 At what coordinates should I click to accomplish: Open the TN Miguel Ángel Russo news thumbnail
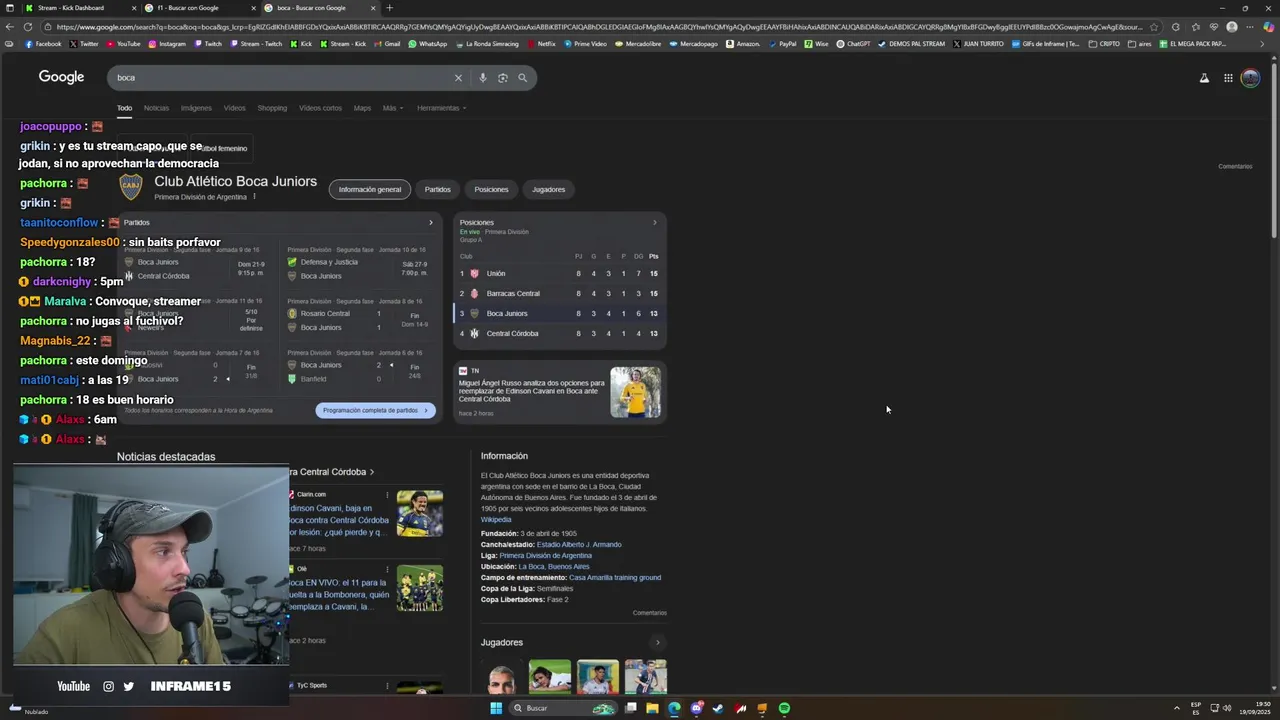(635, 392)
